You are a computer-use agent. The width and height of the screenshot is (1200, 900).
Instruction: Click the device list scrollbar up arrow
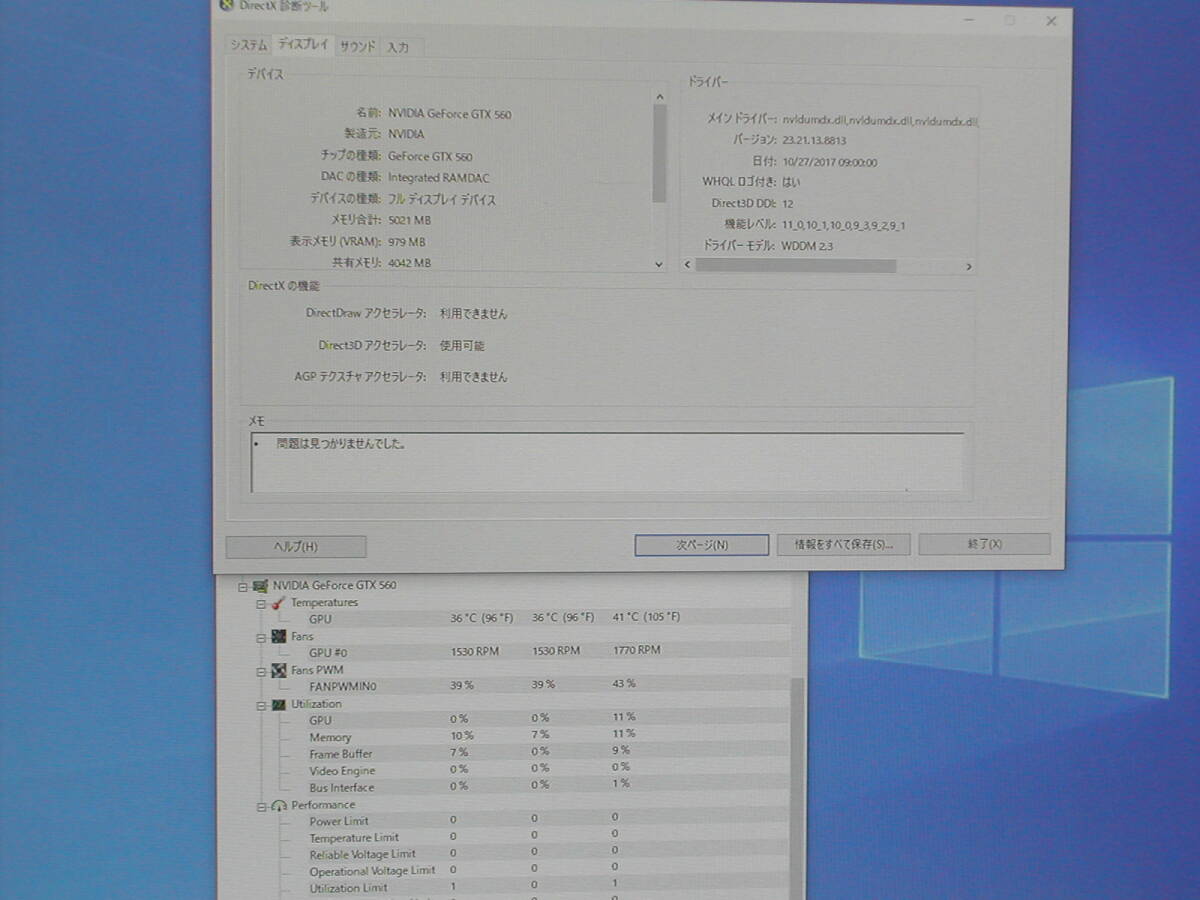[x=659, y=97]
